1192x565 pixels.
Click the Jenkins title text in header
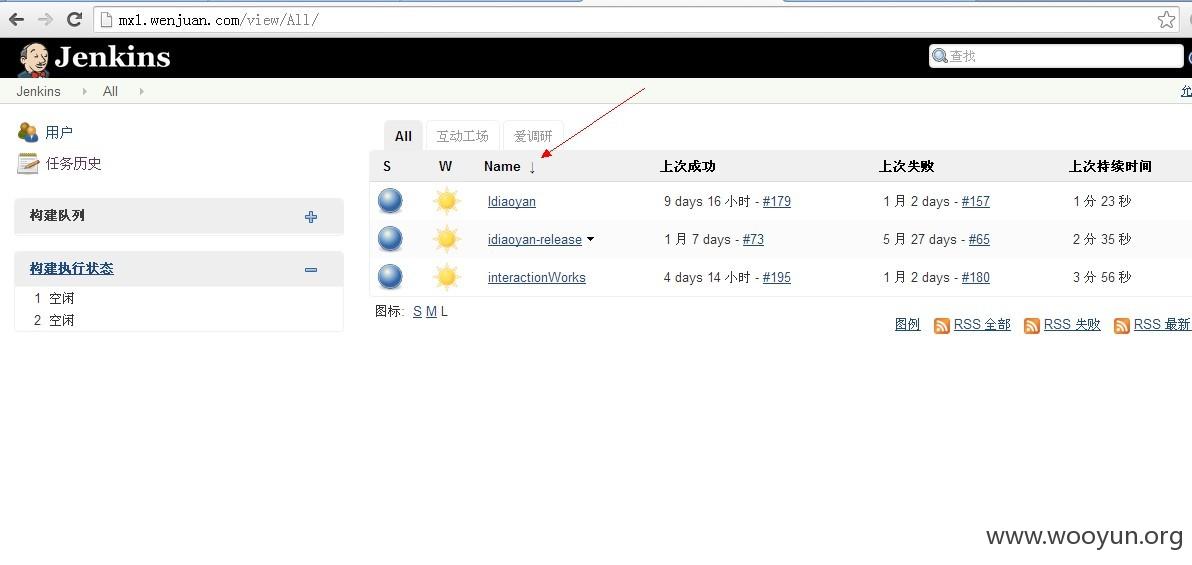tap(113, 58)
